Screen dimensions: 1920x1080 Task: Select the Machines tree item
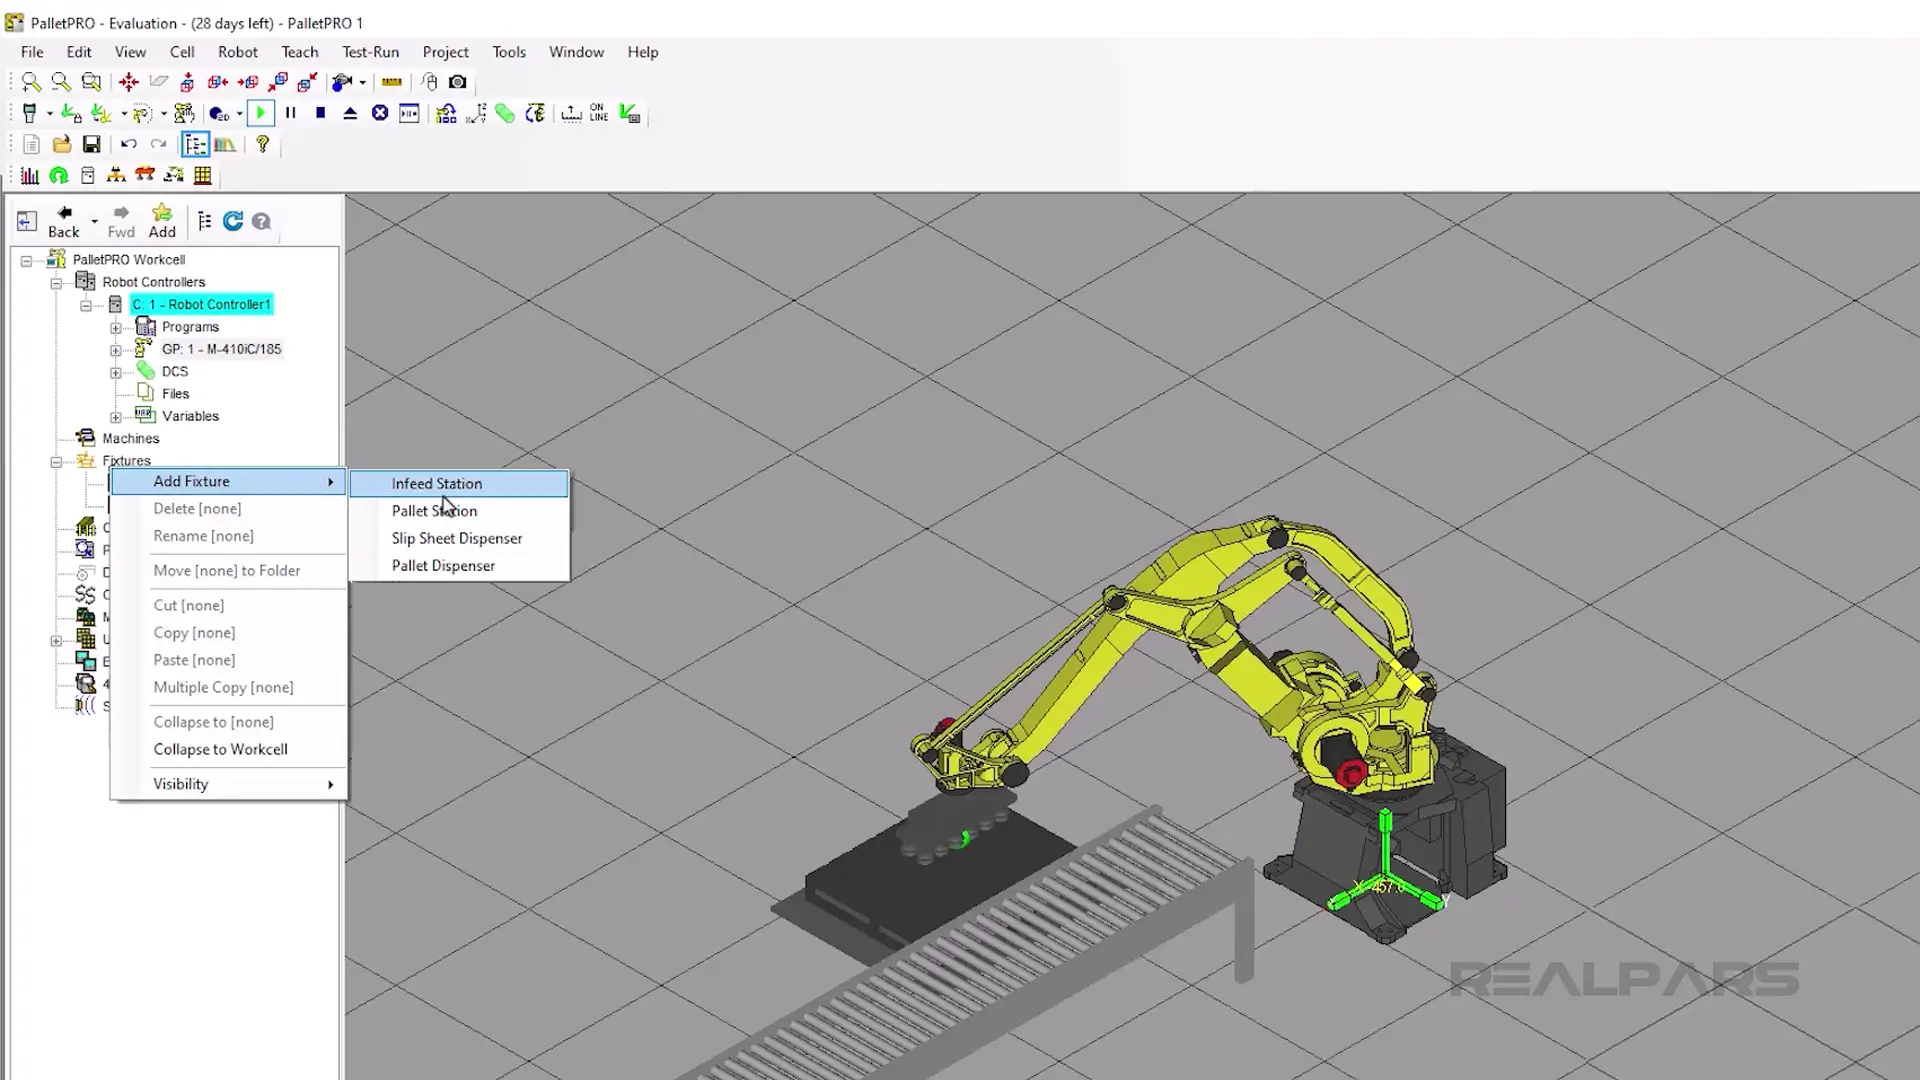click(130, 439)
